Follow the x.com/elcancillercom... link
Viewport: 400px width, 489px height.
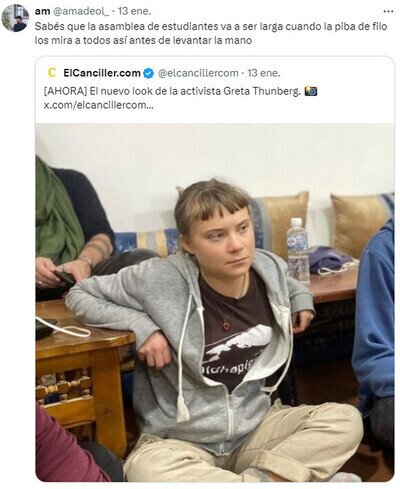click(x=99, y=105)
